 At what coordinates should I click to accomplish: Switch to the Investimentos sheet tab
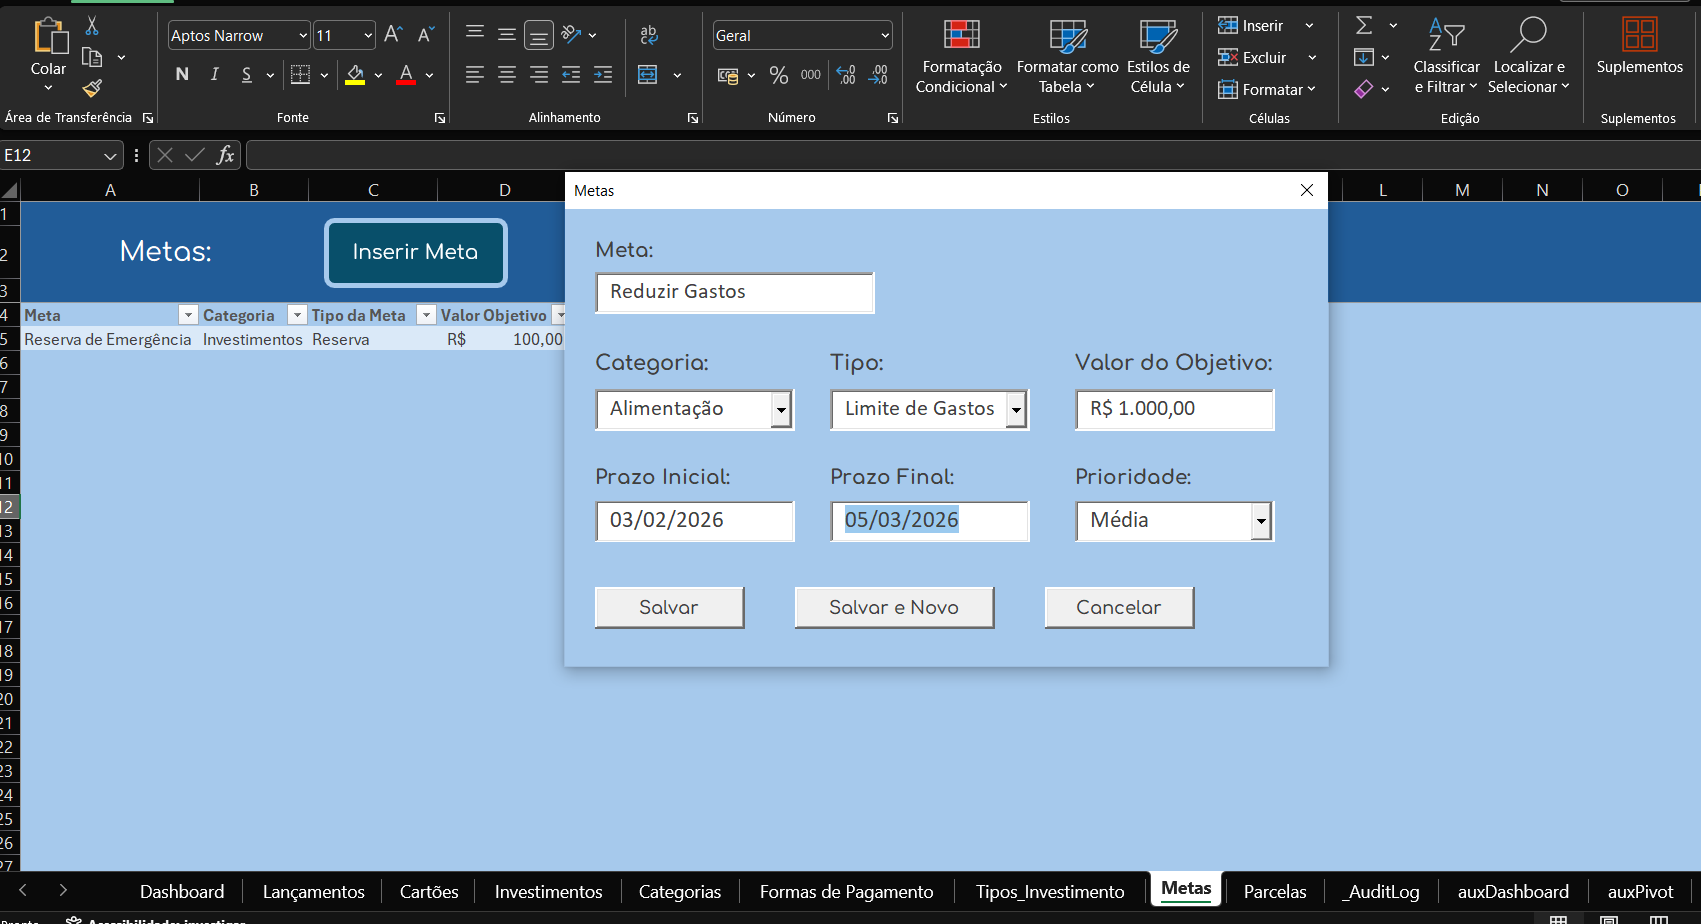[549, 891]
